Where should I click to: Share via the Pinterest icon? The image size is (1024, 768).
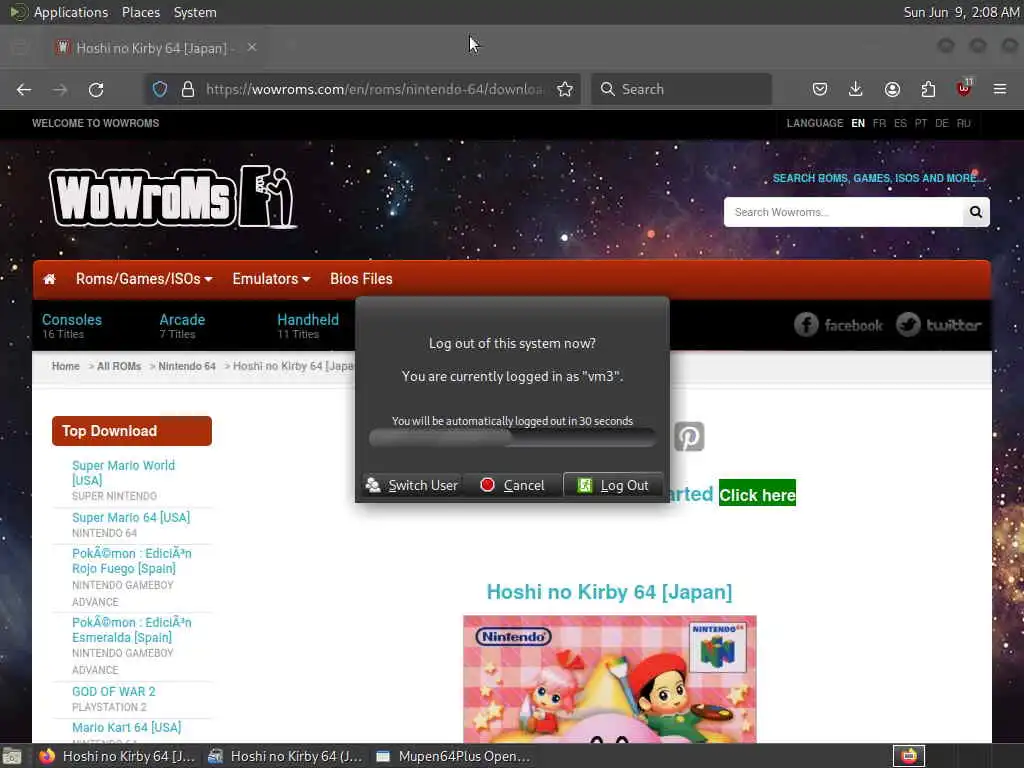[x=689, y=436]
